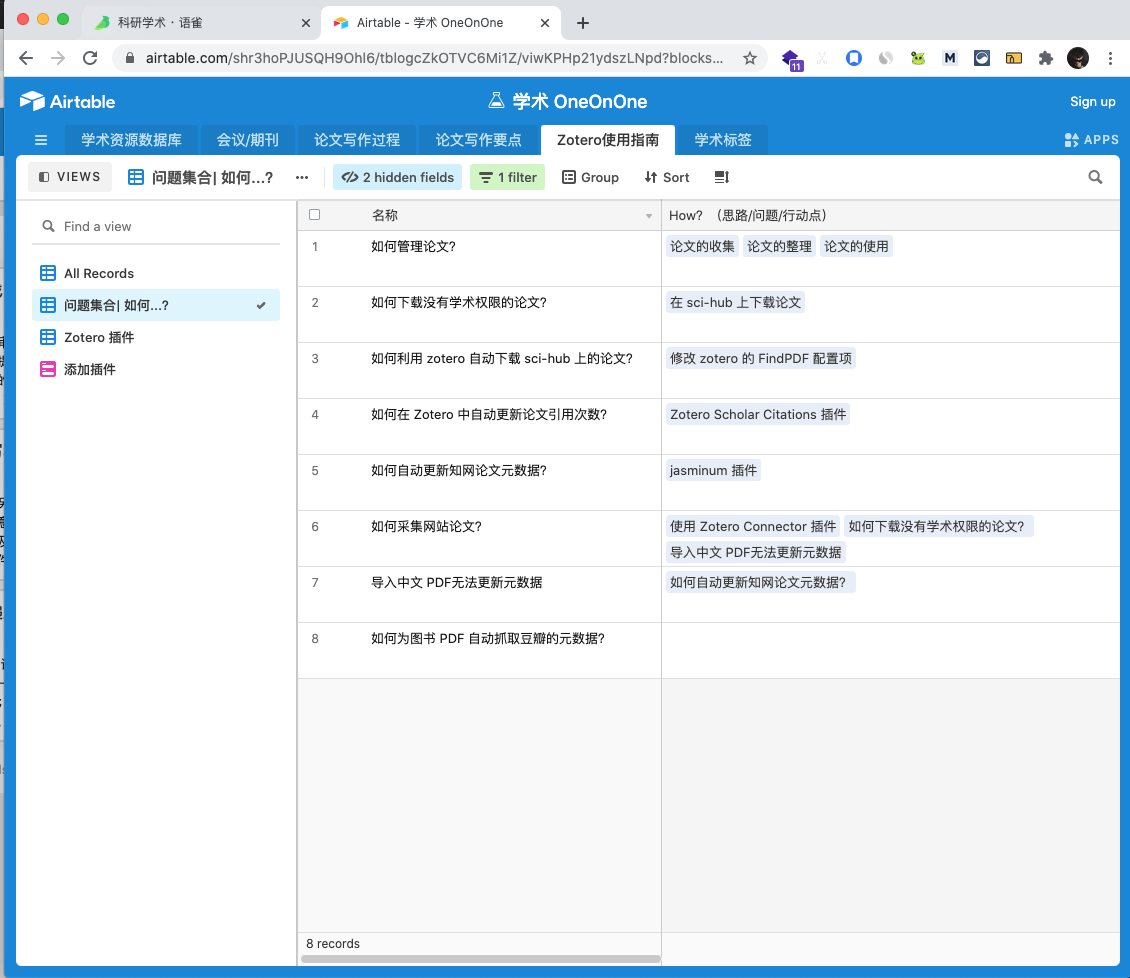Open Zotero Scholar Citations 插件 linked record

[x=757, y=414]
